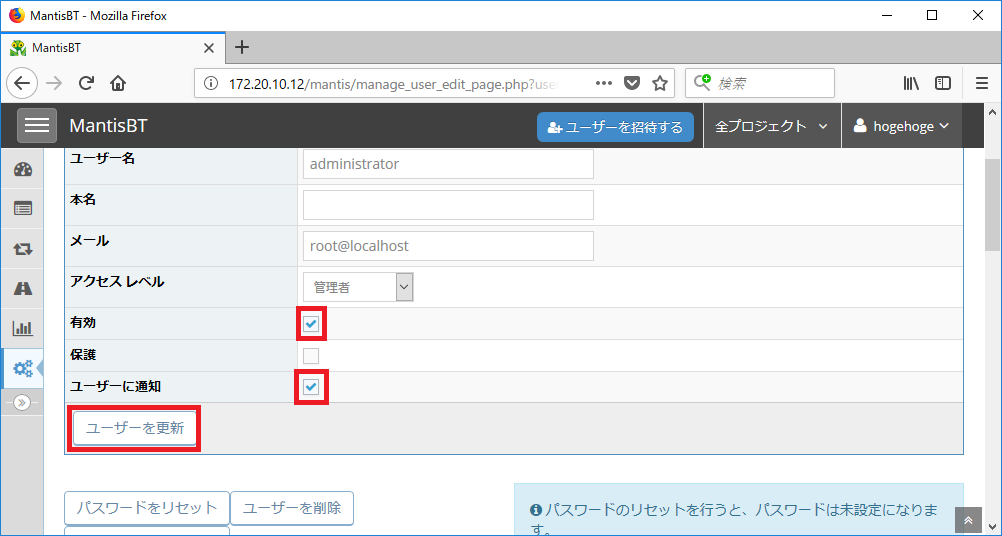Open the roadmap road icon in sidebar
The height and width of the screenshot is (536, 1002).
[x=22, y=289]
